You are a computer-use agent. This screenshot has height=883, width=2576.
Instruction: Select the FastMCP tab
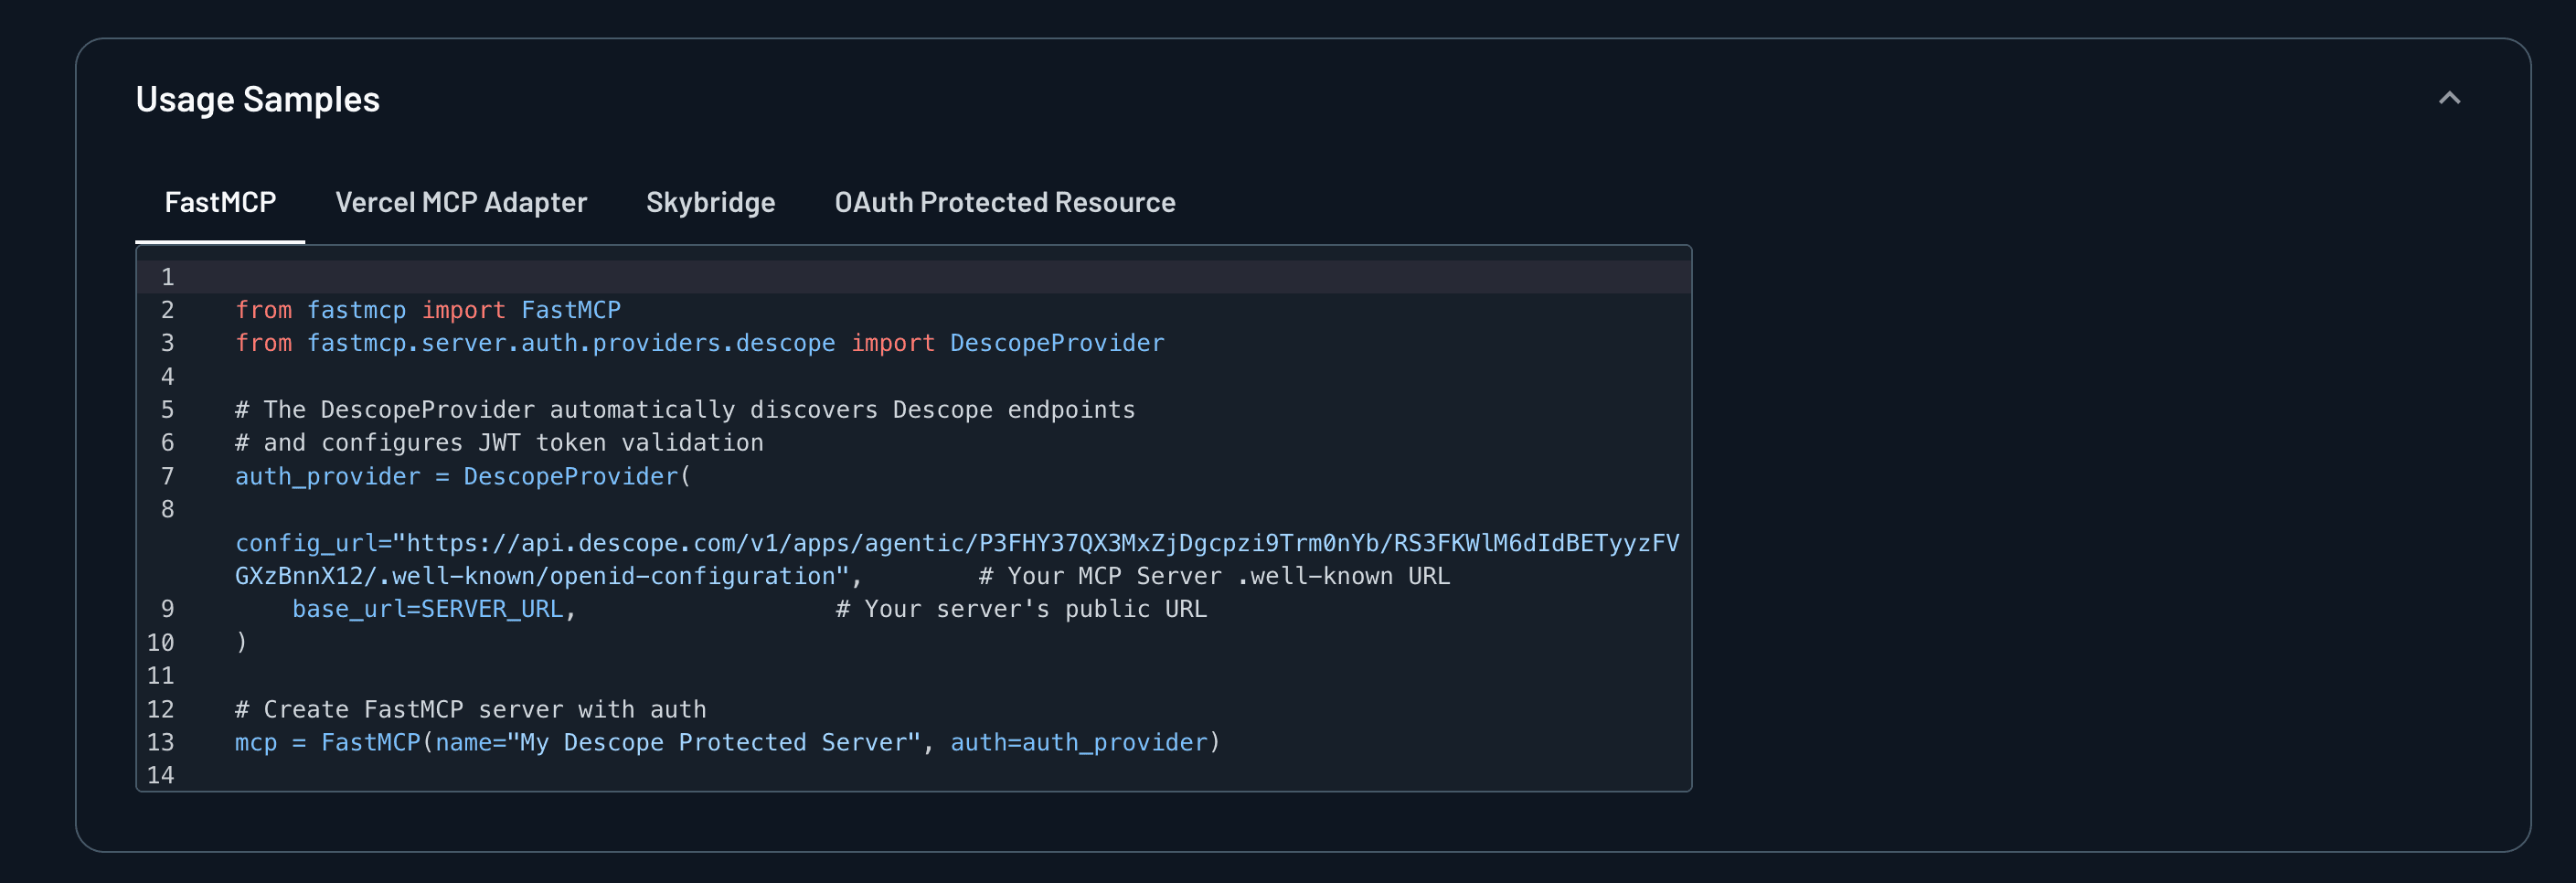pyautogui.click(x=220, y=202)
